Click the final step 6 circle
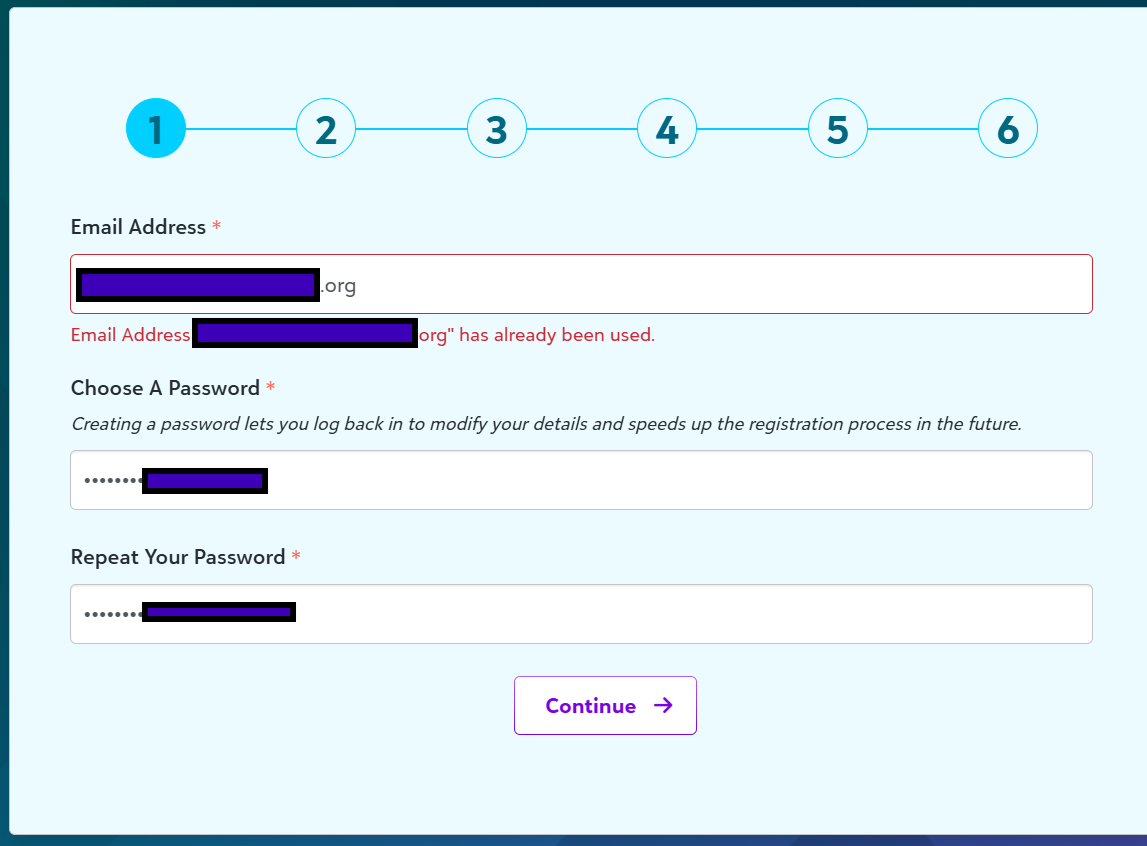 (x=1007, y=128)
